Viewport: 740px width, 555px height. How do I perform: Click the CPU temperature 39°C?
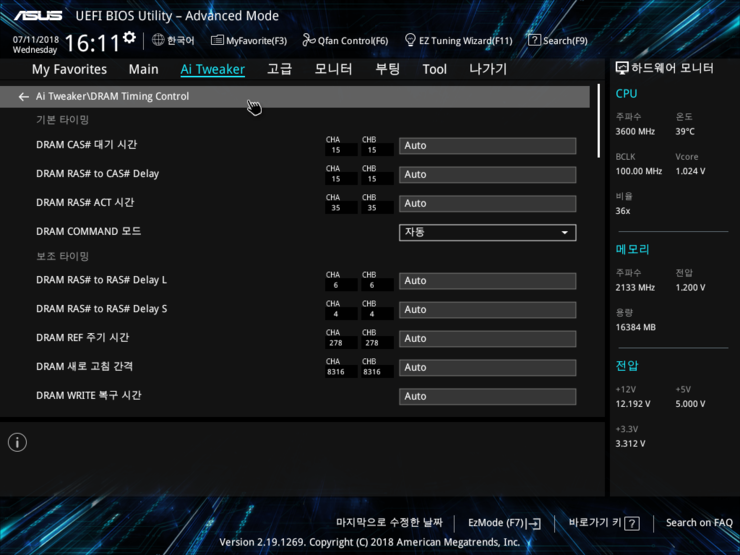[x=685, y=132]
